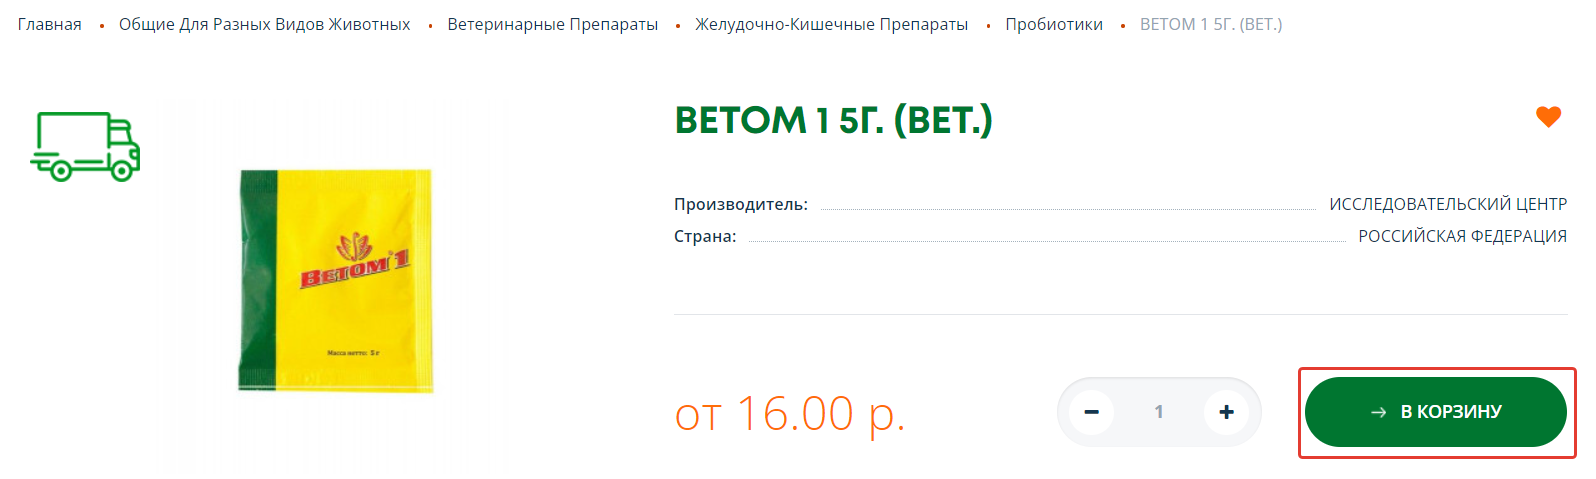Click the green delivery truck icon
Image resolution: width=1596 pixels, height=479 pixels.
pyautogui.click(x=85, y=146)
